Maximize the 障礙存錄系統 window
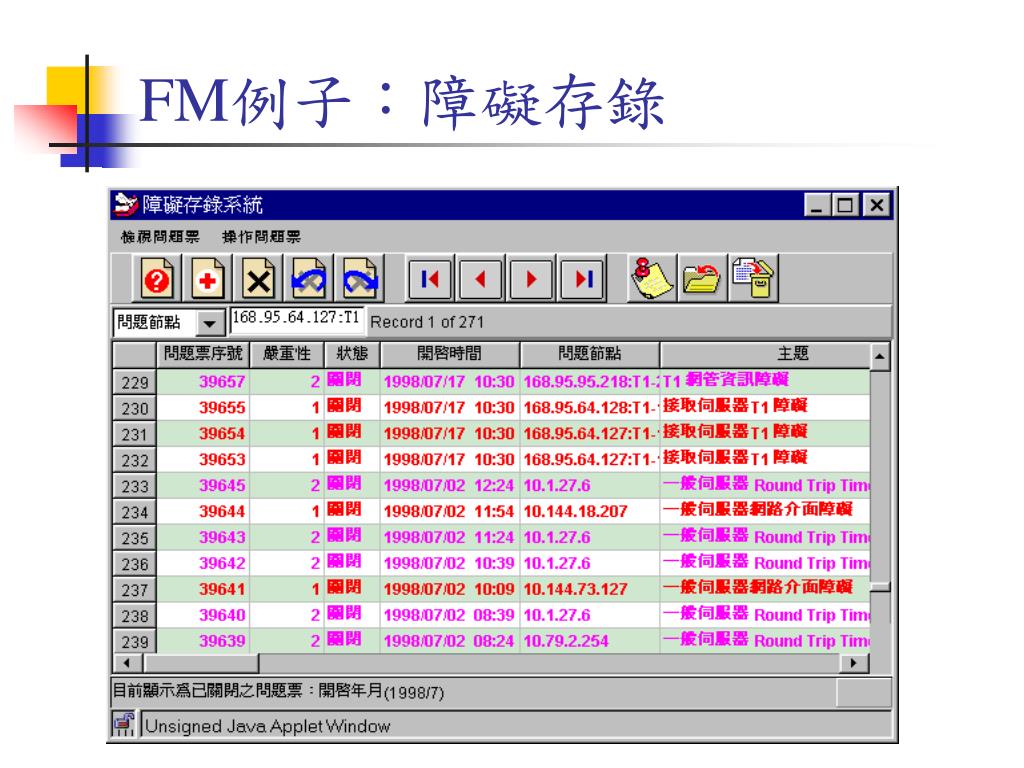The width and height of the screenshot is (1024, 768). tap(845, 206)
